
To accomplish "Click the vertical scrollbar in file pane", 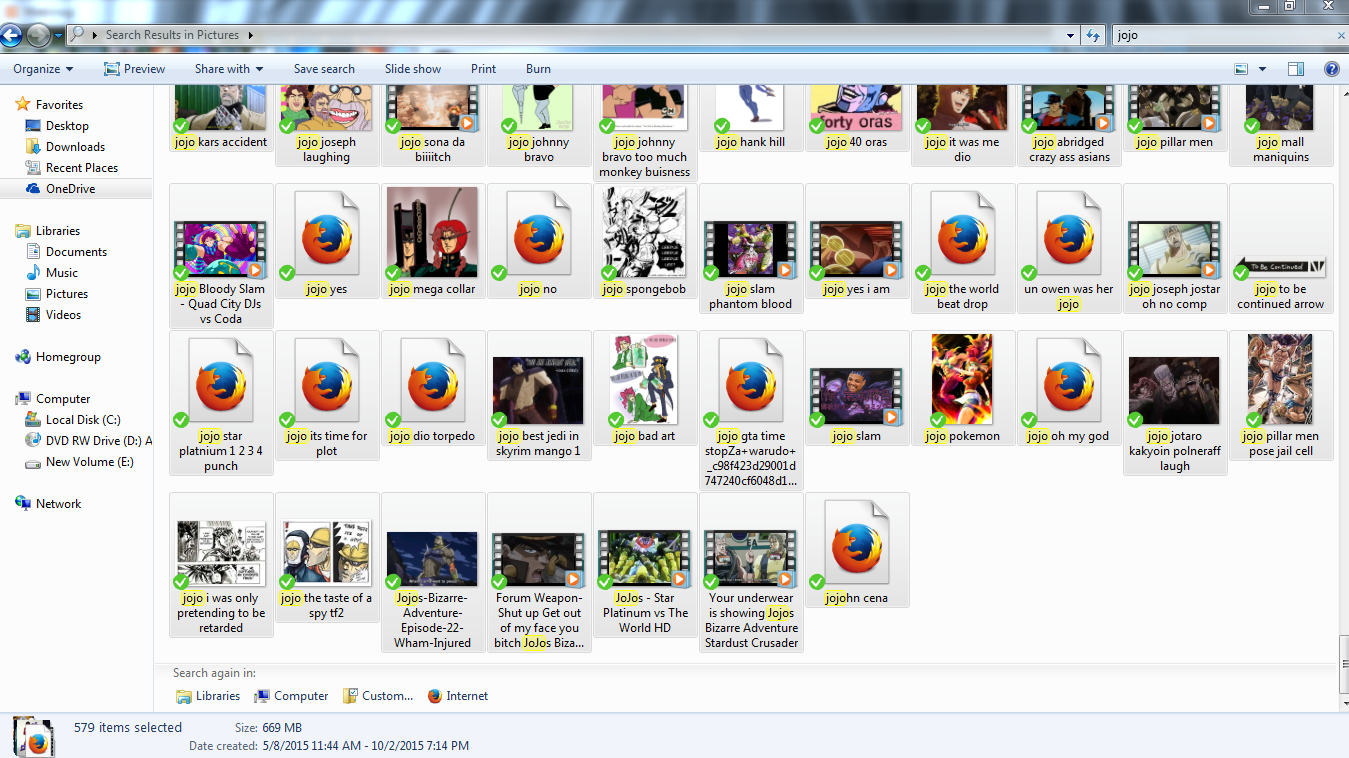I will 1341,400.
